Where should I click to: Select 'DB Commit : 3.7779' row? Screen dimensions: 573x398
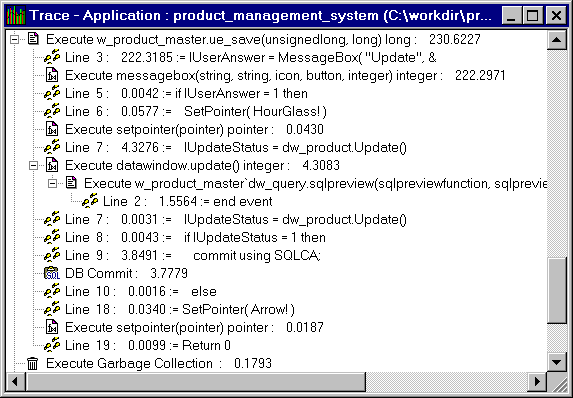pyautogui.click(x=126, y=273)
